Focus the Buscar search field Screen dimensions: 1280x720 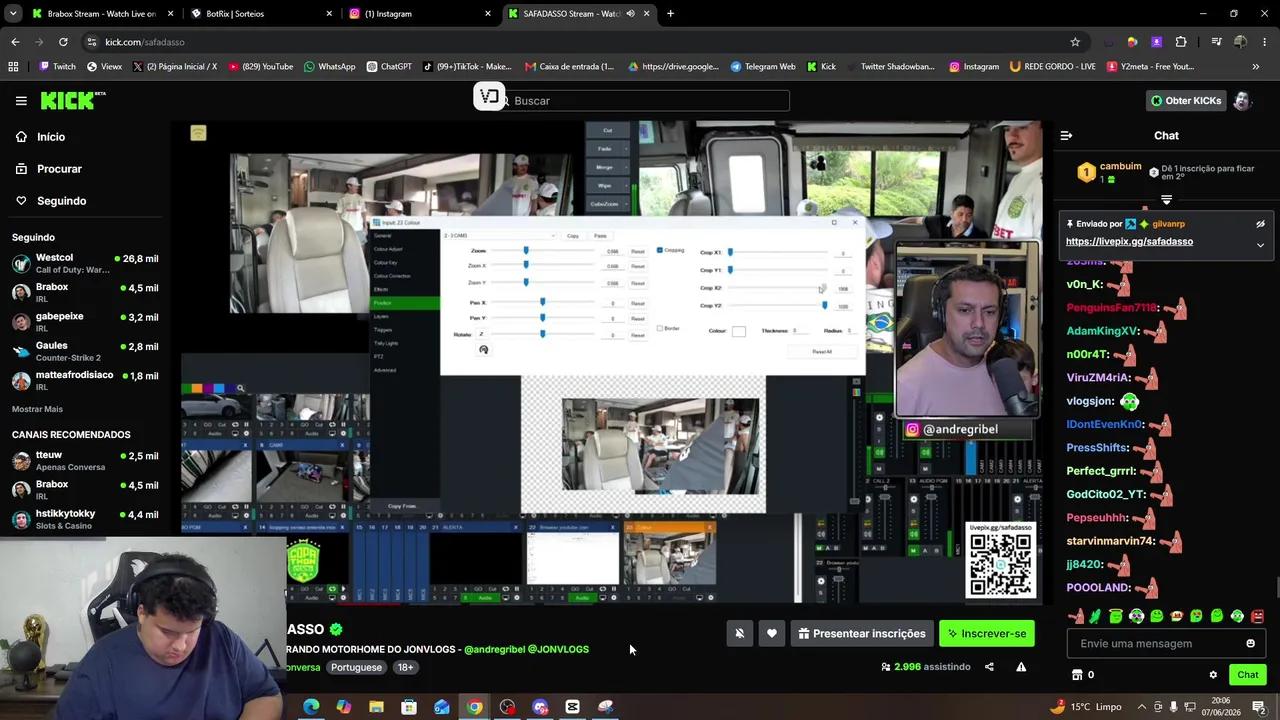click(x=645, y=100)
